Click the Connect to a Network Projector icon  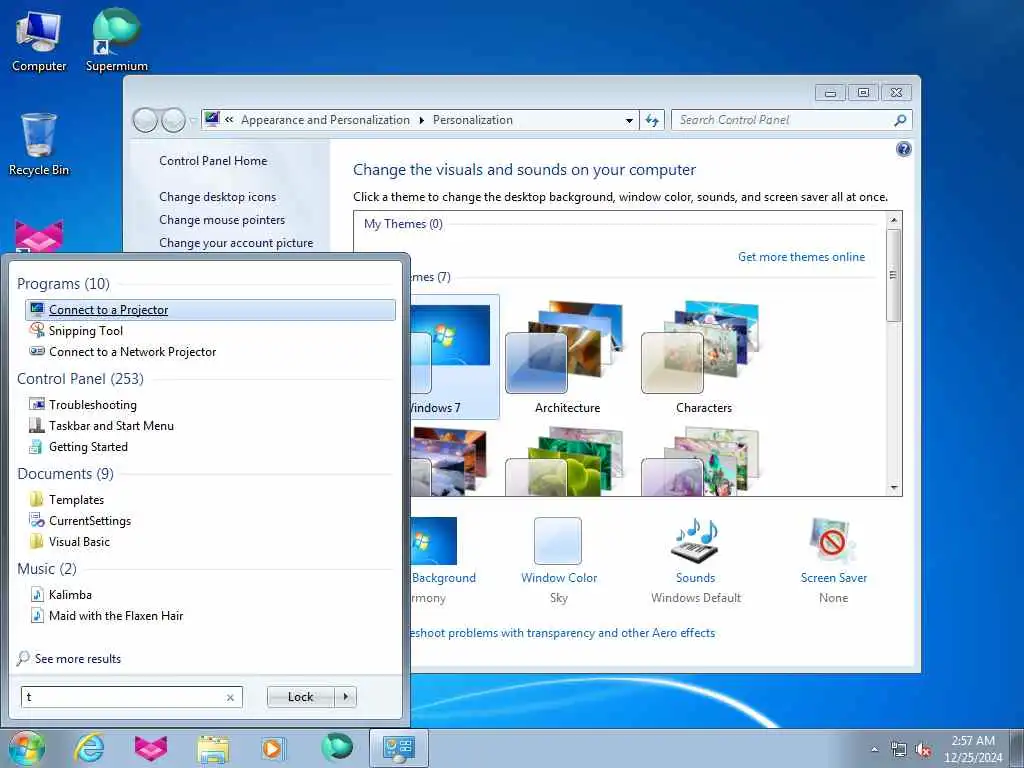click(37, 351)
